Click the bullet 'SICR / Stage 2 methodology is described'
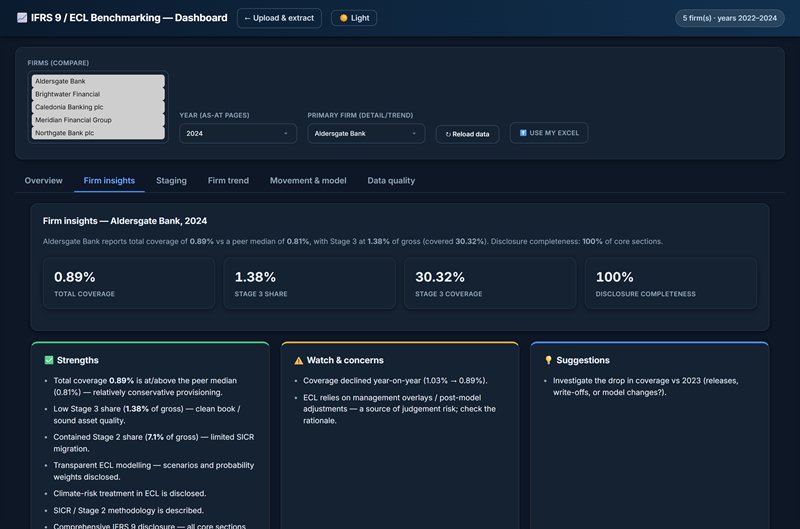 [x=129, y=510]
